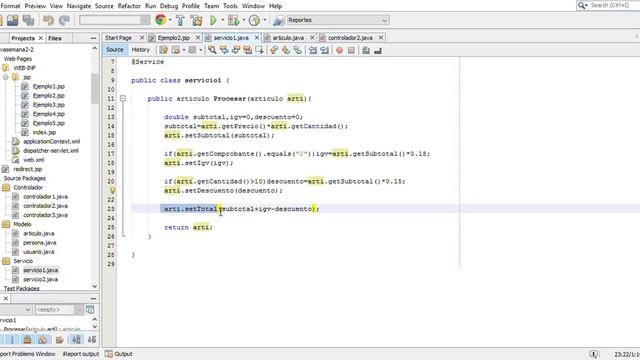640x360 pixels.
Task: Click the Chrome browser icon in toolbar
Action: click(160, 20)
